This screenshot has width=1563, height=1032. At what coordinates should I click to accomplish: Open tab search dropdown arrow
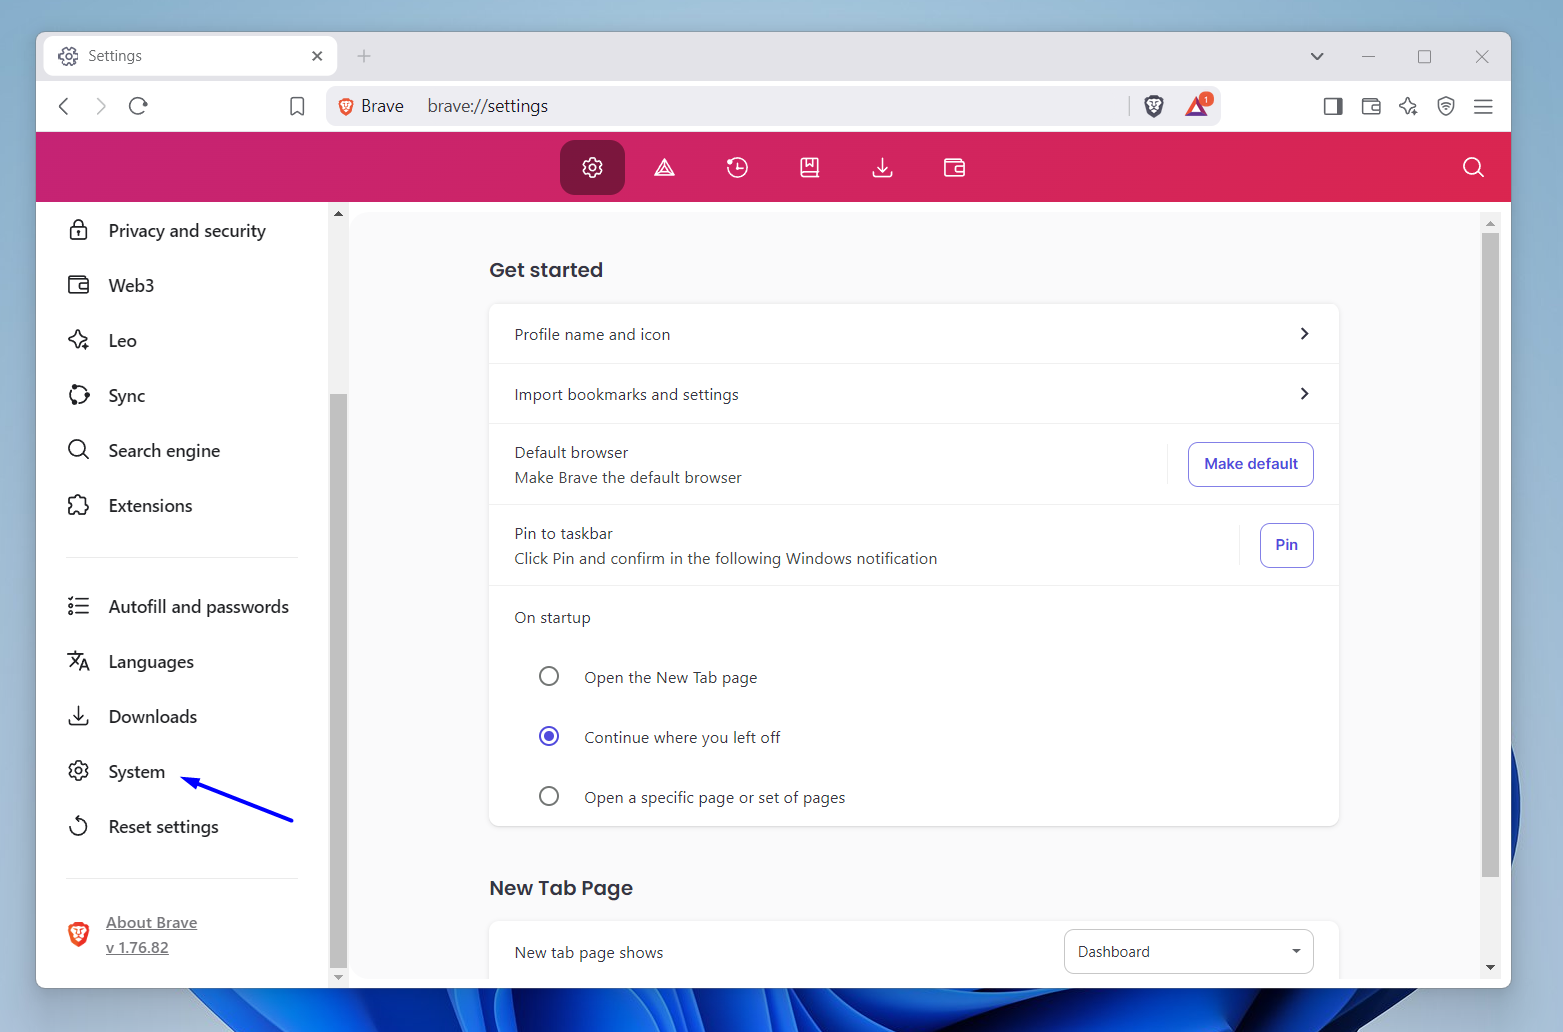1317,56
